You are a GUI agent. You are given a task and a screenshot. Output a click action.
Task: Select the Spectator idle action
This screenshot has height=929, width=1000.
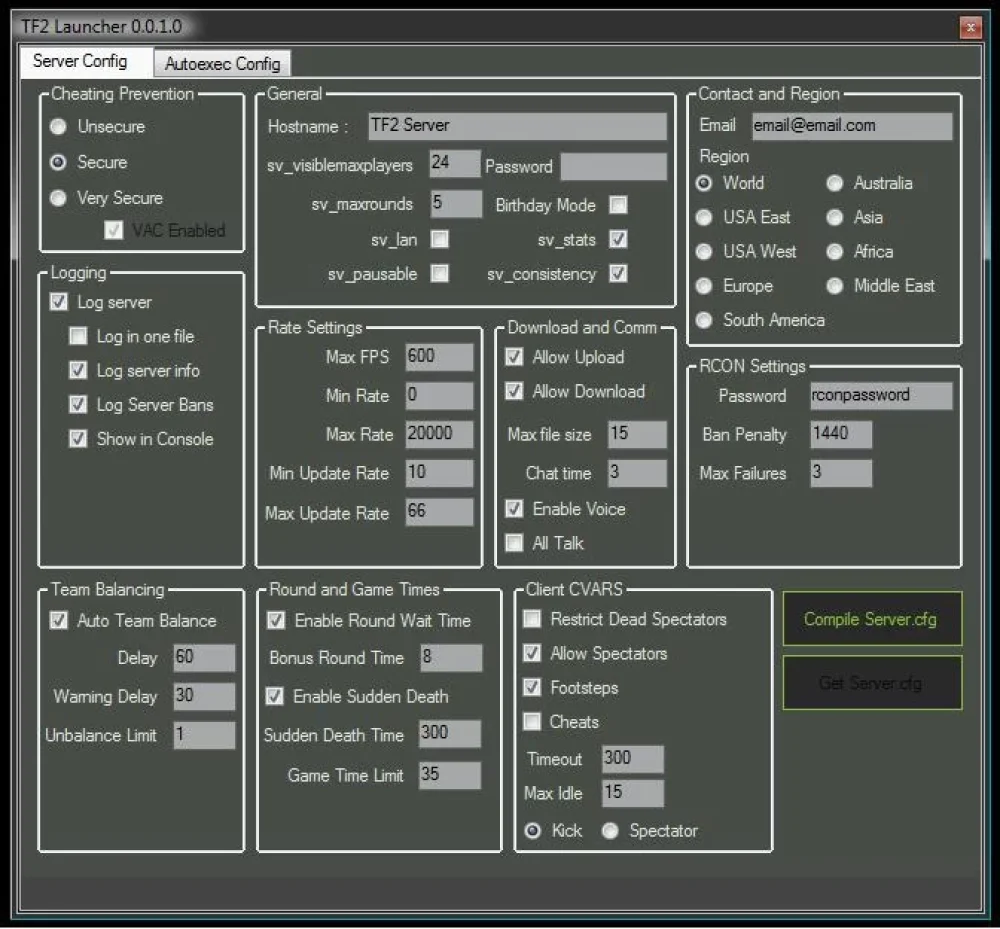coord(610,831)
